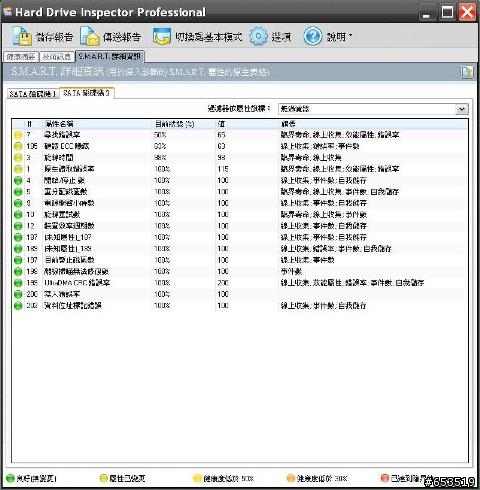Maximize the Hard Drive Inspector window
The height and width of the screenshot is (490, 480).
click(x=447, y=13)
